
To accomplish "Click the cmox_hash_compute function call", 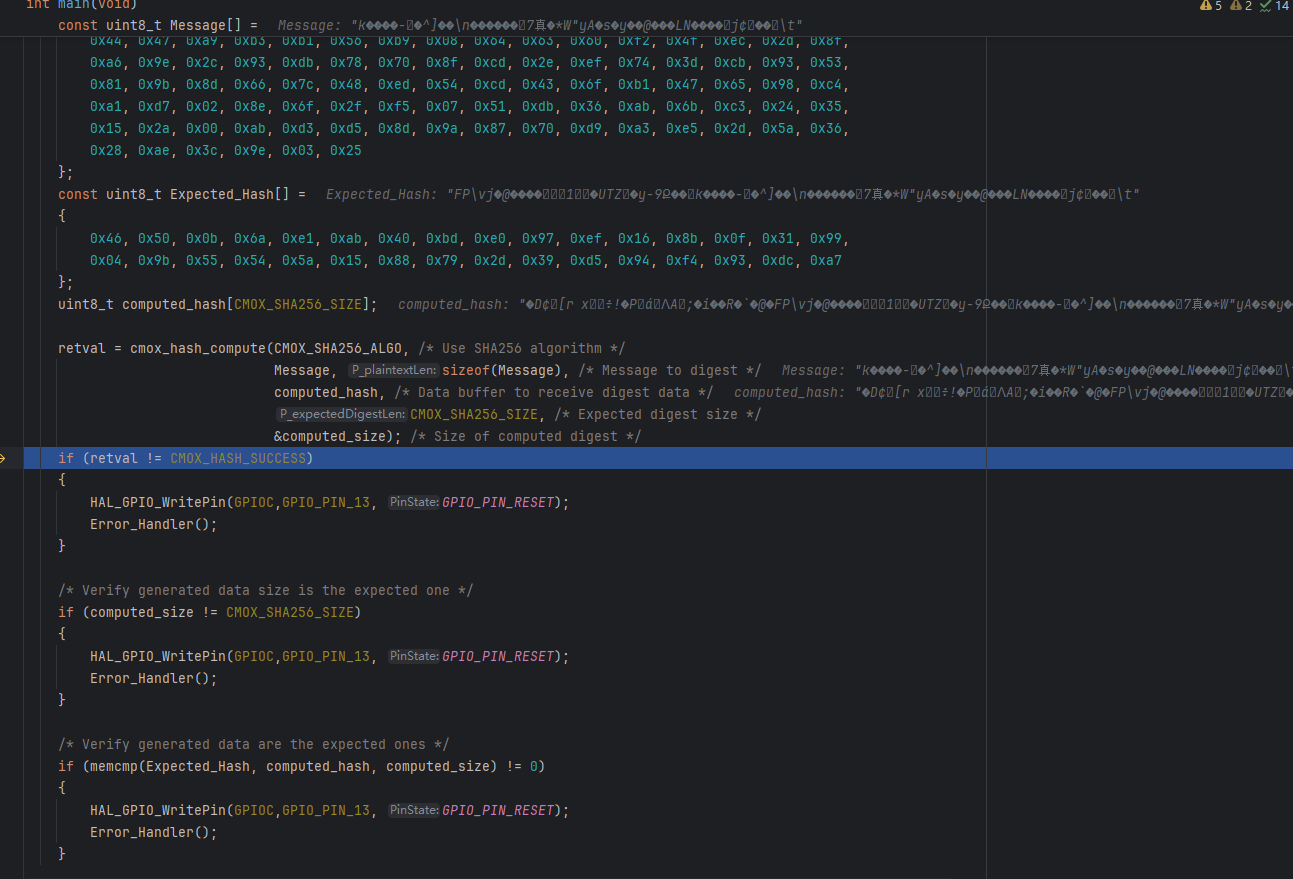I will click(x=198, y=348).
